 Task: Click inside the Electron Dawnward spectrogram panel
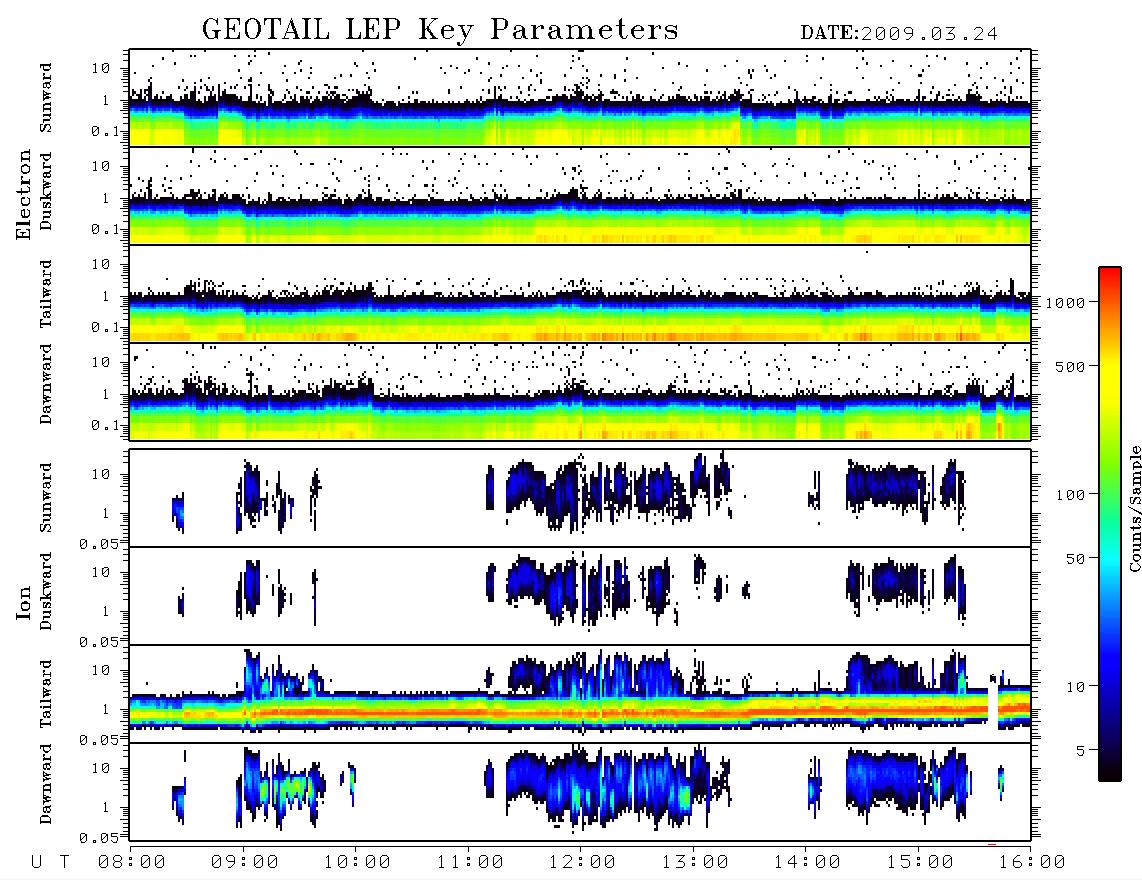click(x=580, y=392)
